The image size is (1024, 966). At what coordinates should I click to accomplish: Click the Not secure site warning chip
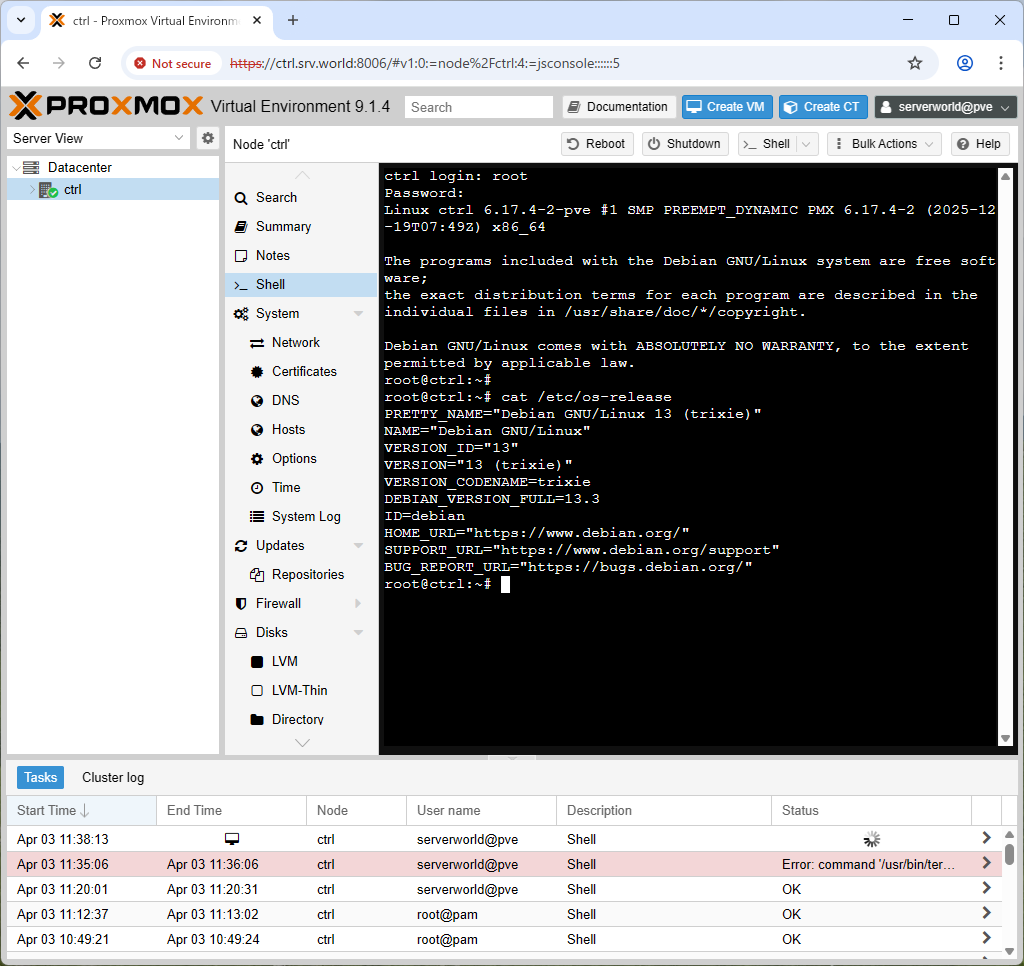pyautogui.click(x=173, y=63)
